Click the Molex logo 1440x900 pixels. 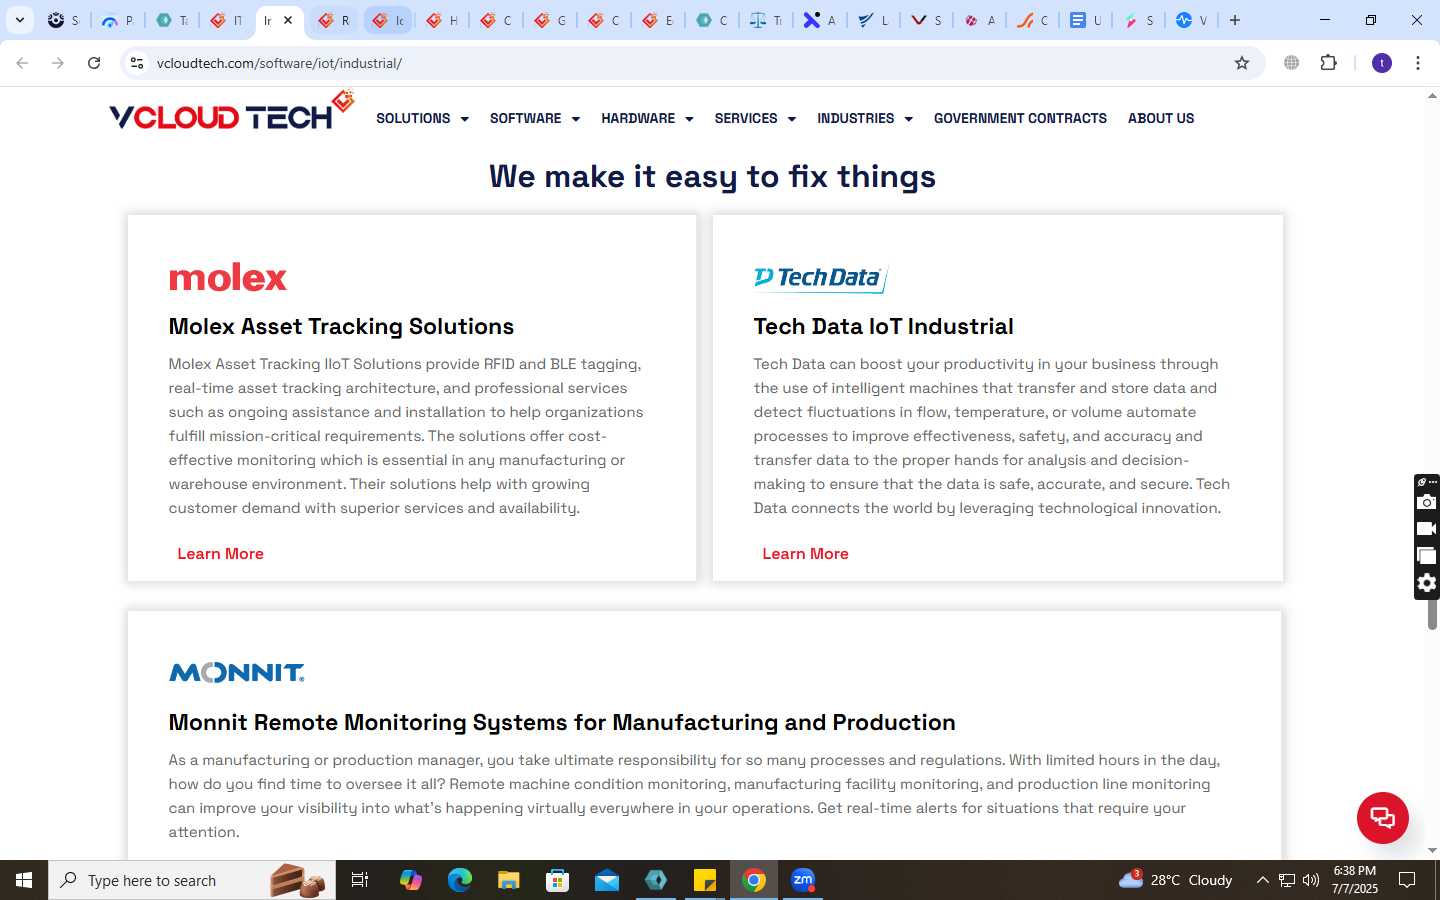tap(228, 277)
